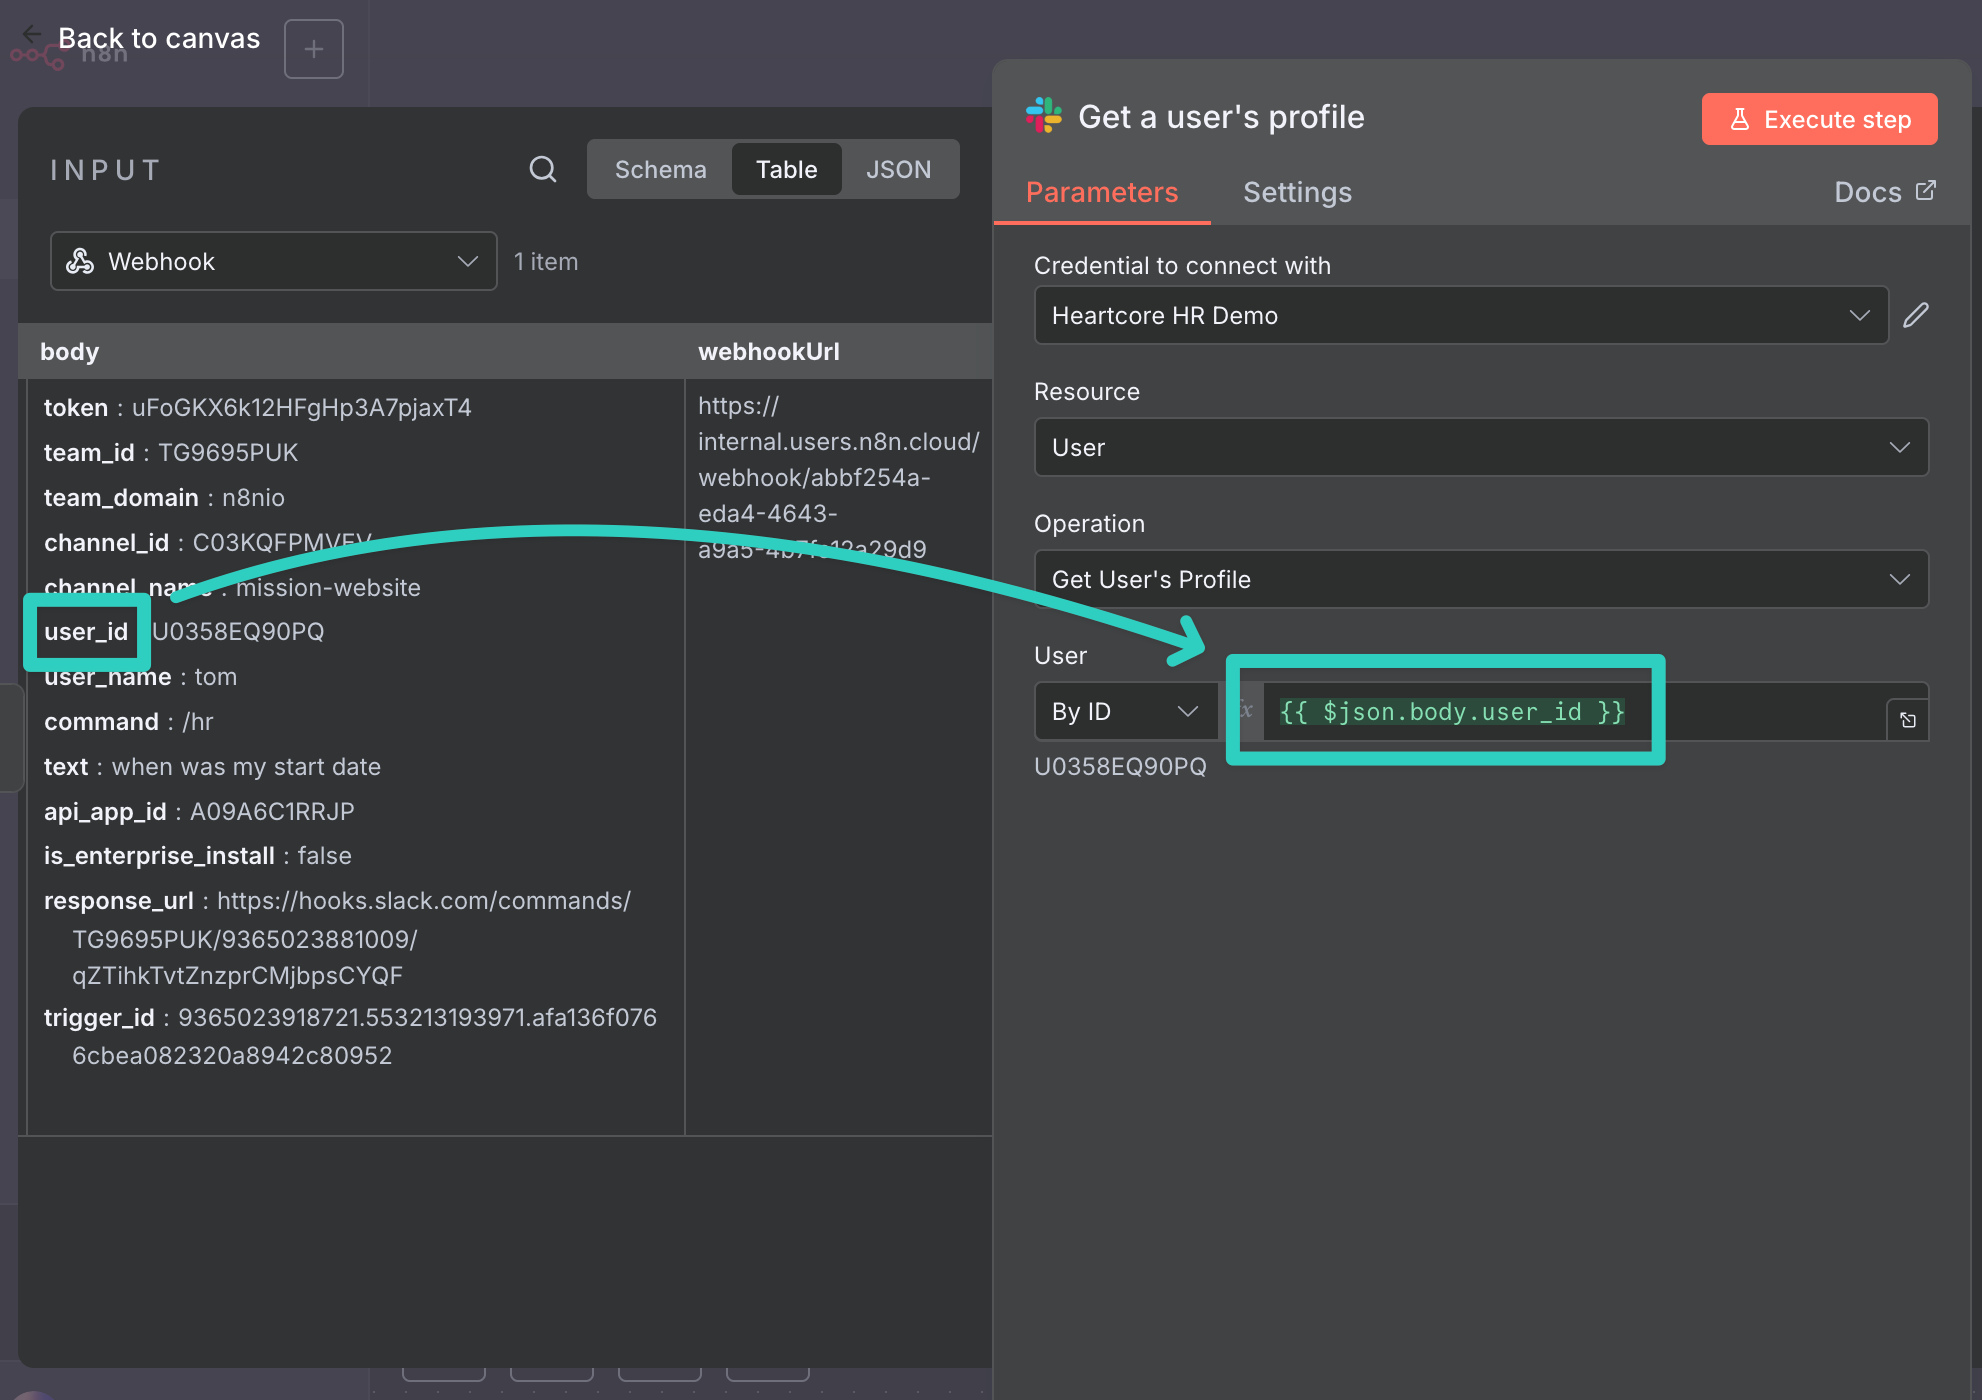Screen dimensions: 1982x1400
Task: Open the Settings tab
Action: click(1297, 192)
